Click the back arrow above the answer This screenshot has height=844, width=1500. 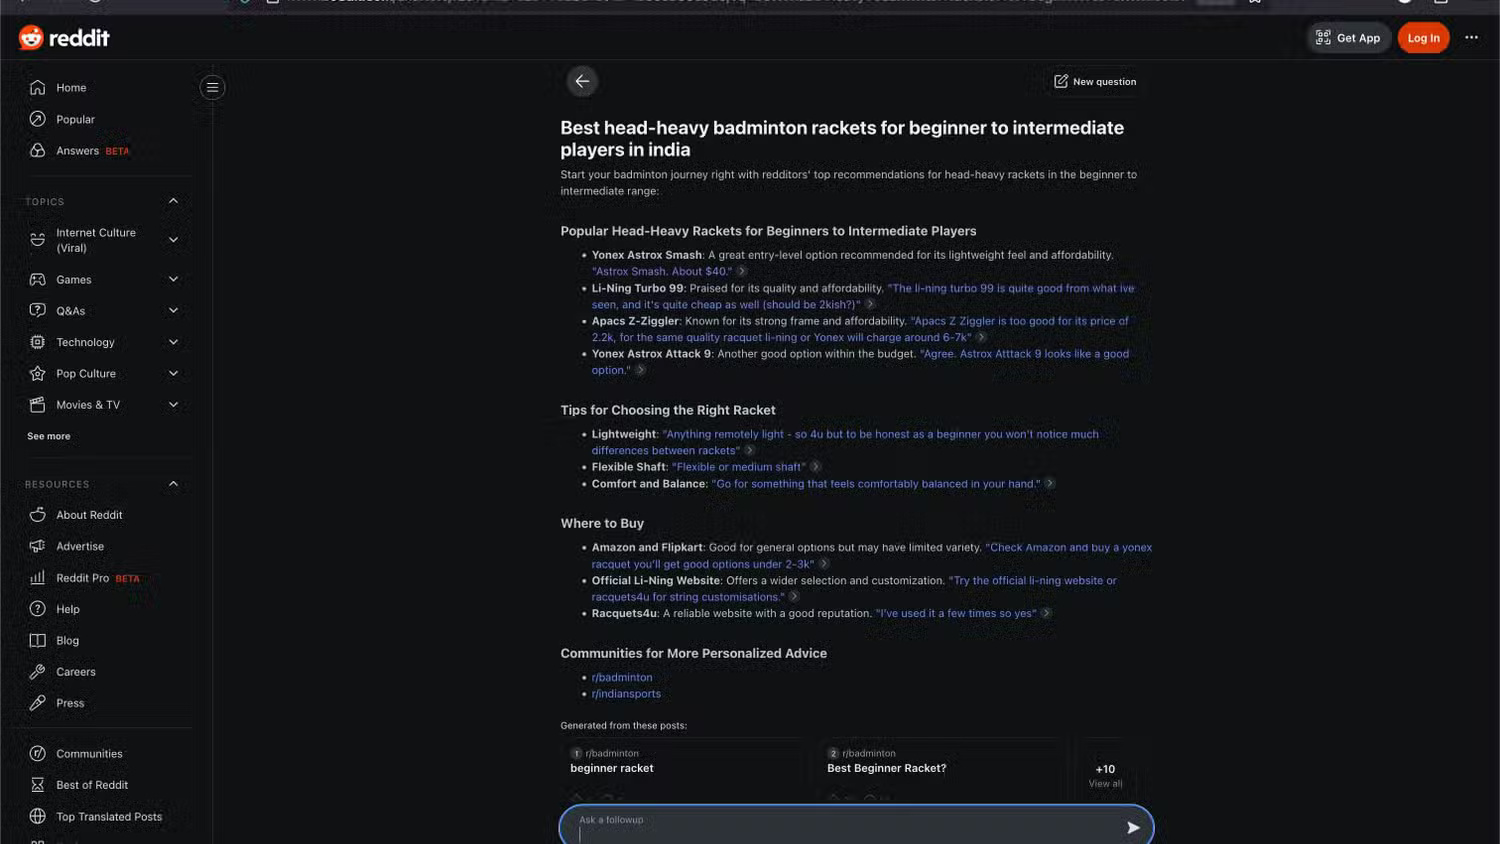583,81
